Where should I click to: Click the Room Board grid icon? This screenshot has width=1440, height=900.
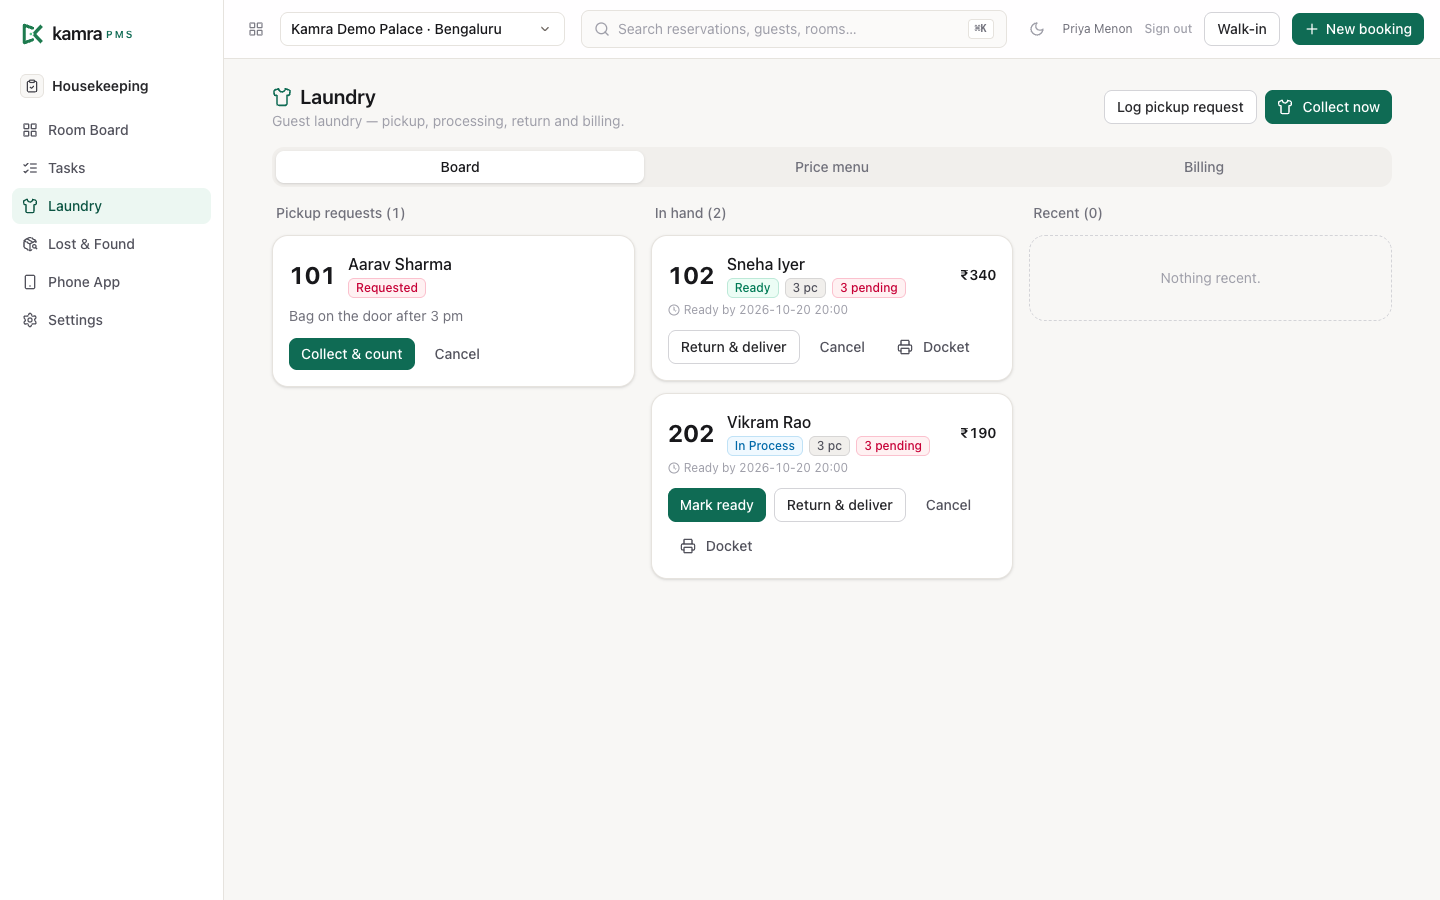(30, 130)
